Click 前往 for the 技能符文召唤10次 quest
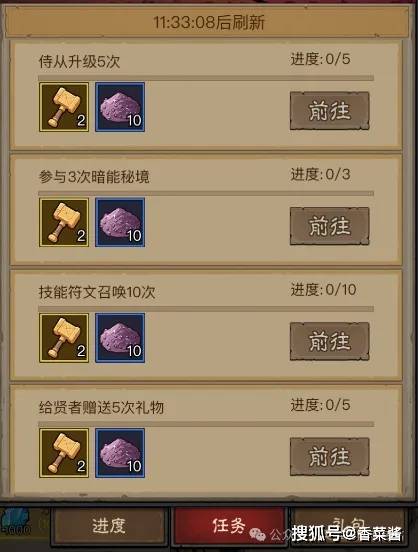Image resolution: width=418 pixels, height=552 pixels. pyautogui.click(x=330, y=341)
